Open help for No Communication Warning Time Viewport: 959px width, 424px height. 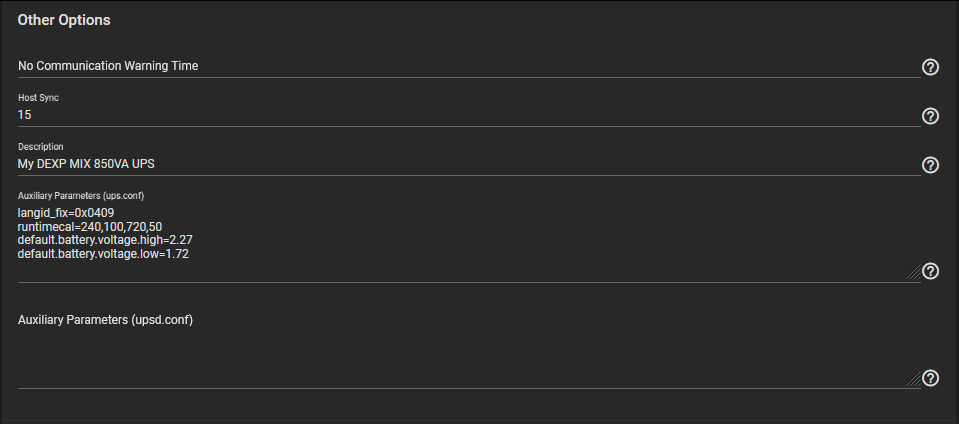tap(930, 67)
